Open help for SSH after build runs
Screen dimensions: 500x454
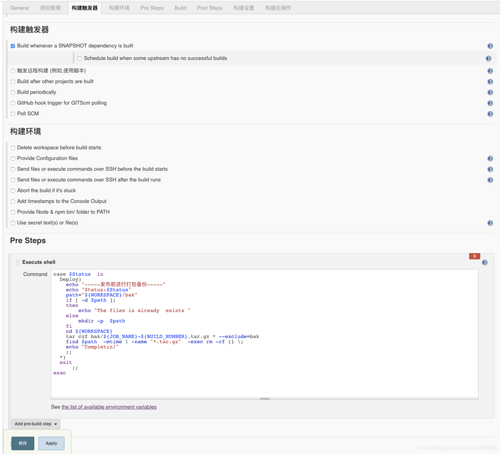(490, 180)
